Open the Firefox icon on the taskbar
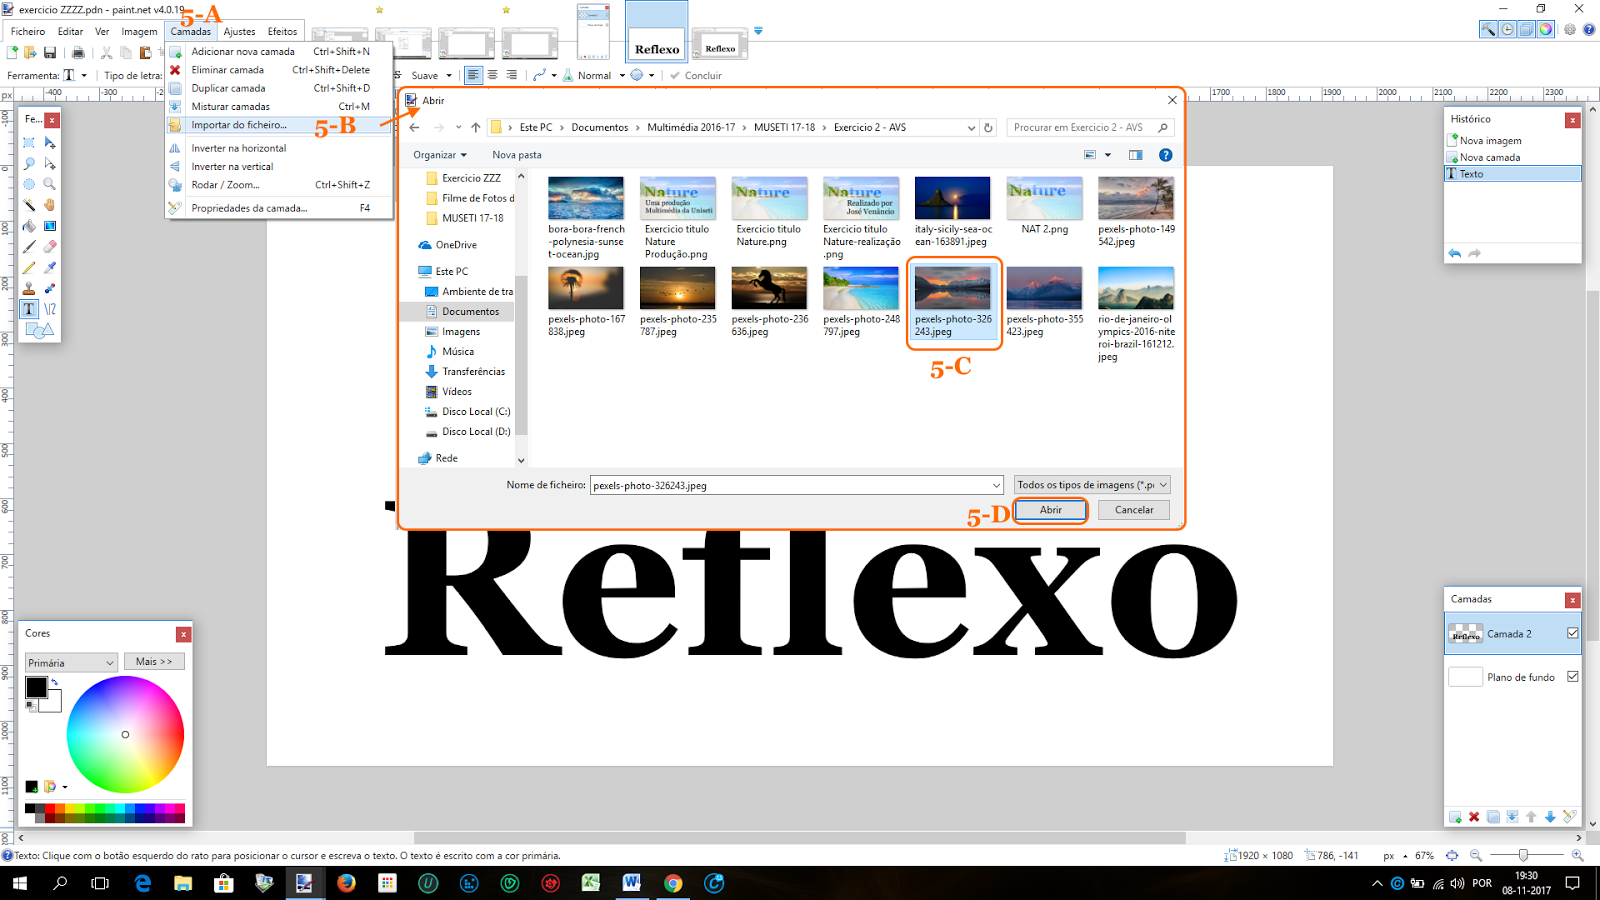 pos(346,883)
